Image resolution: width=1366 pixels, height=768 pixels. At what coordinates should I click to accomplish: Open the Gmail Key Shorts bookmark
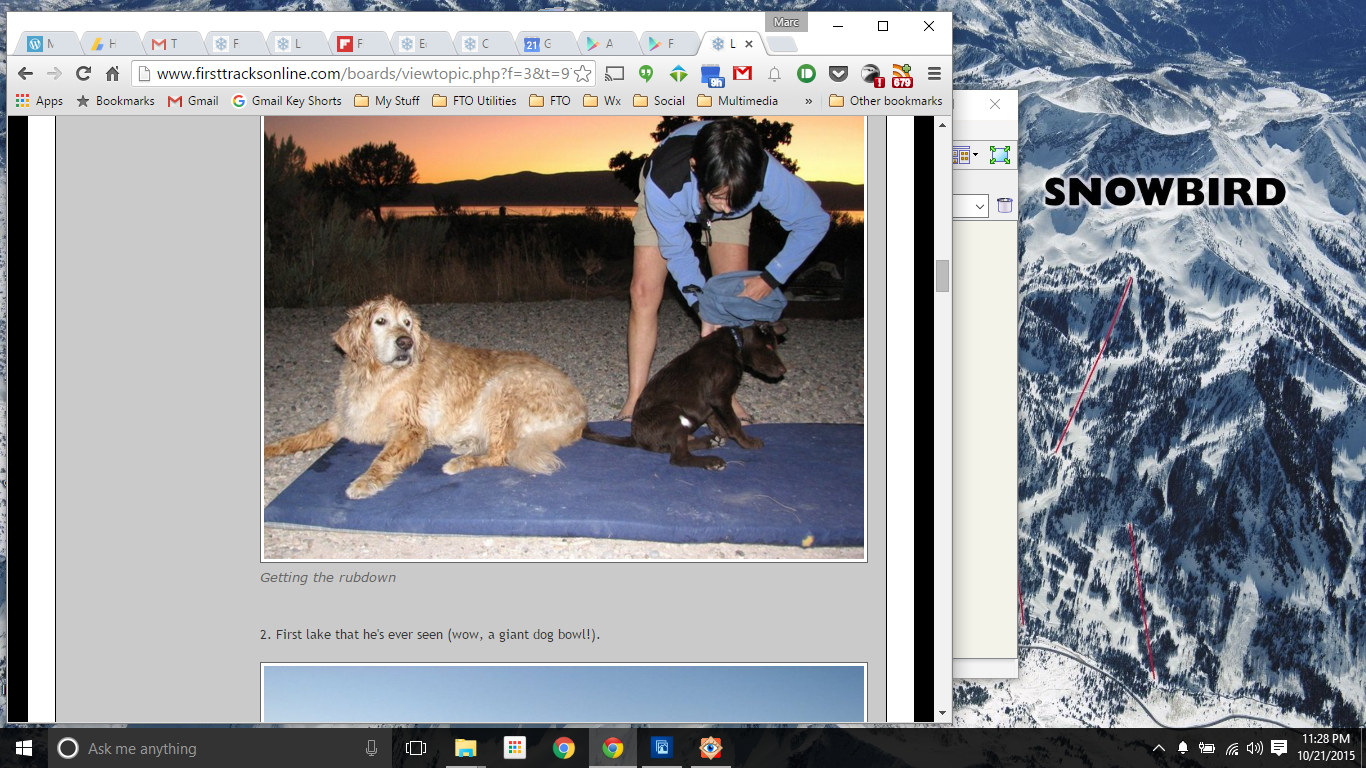click(287, 101)
